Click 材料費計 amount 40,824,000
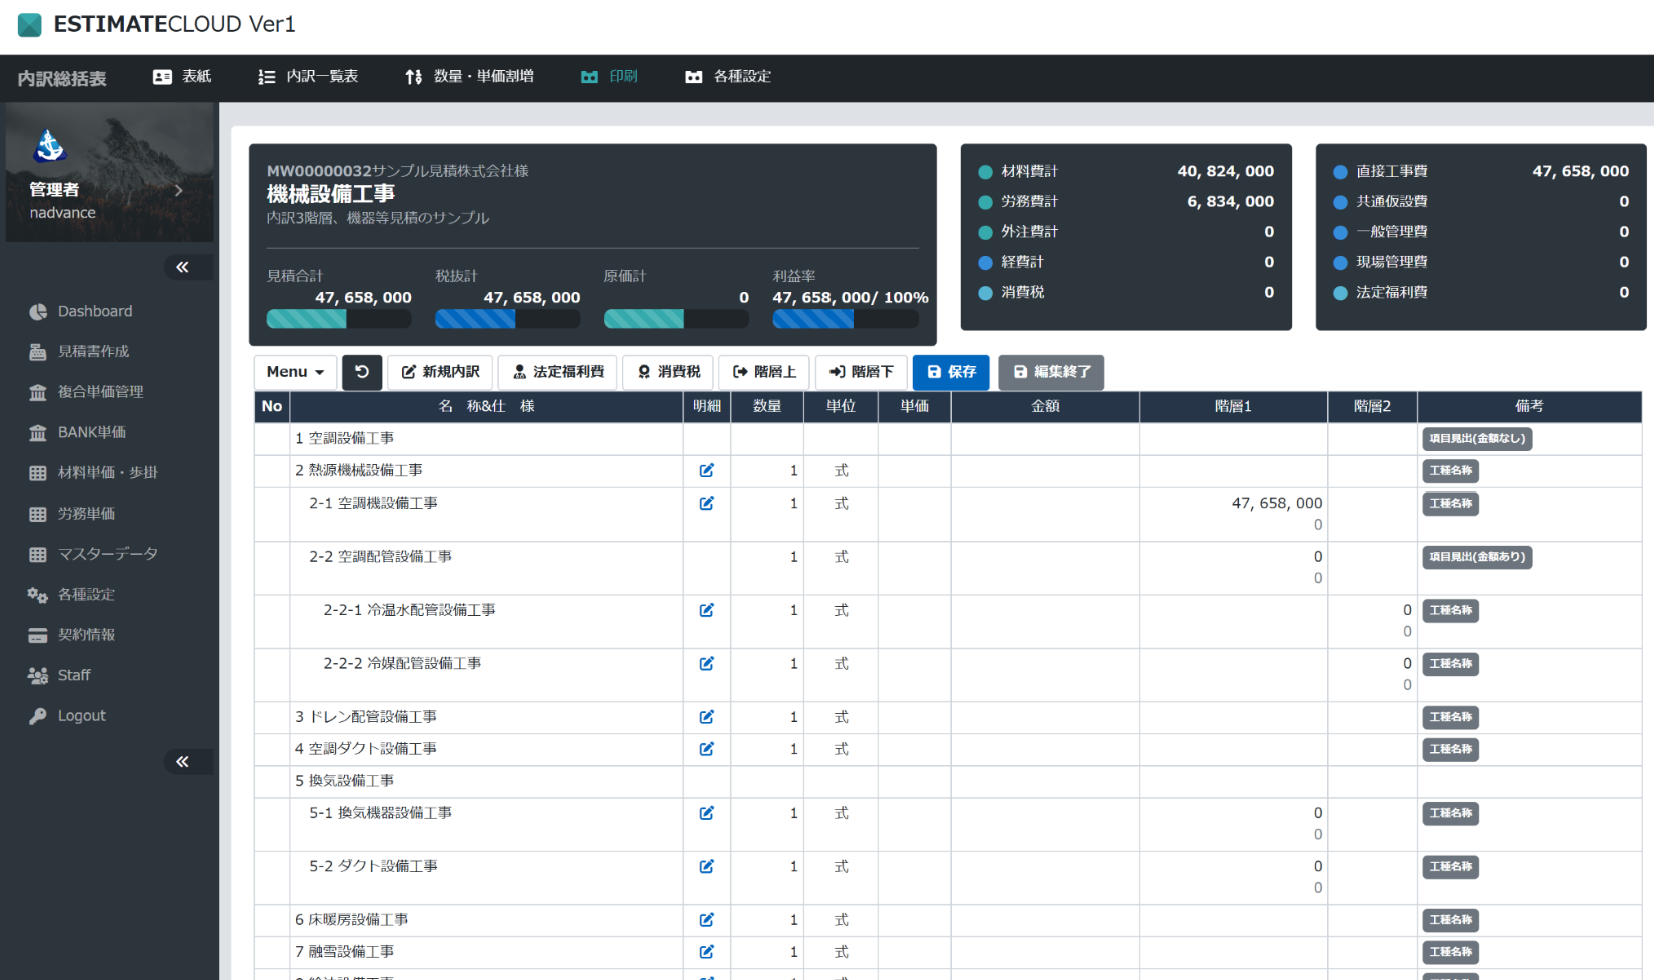Image resolution: width=1654 pixels, height=980 pixels. [x=1225, y=171]
